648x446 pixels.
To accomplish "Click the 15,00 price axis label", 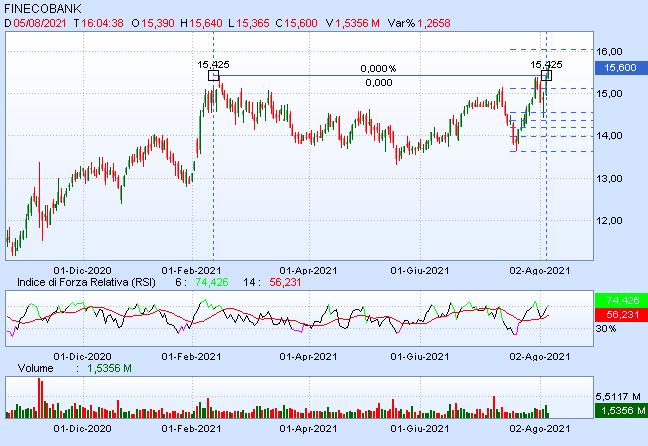I will click(609, 94).
